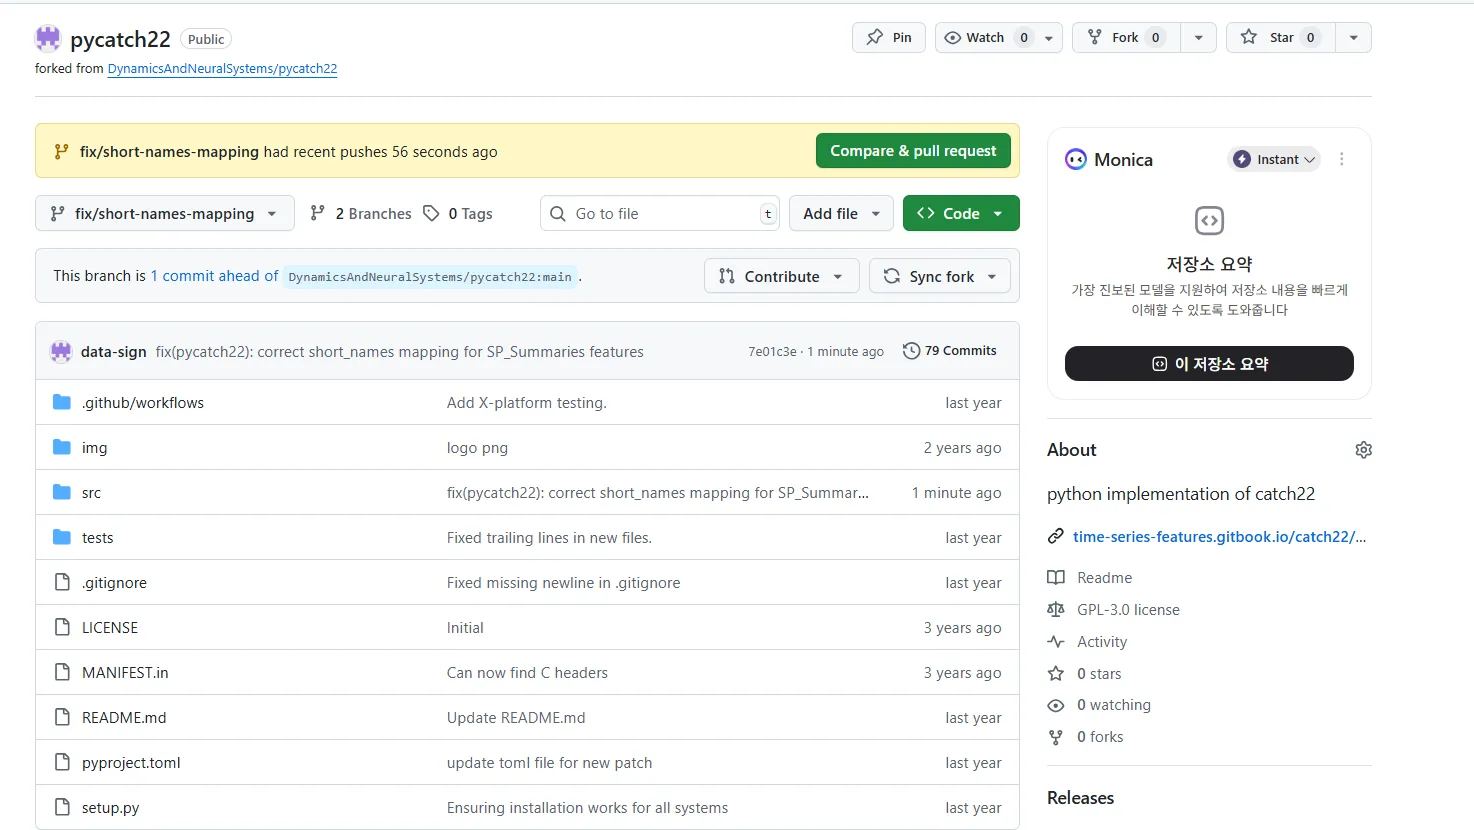This screenshot has height=830, width=1474.
Task: Click the LICENSE file icon
Action: tap(62, 627)
